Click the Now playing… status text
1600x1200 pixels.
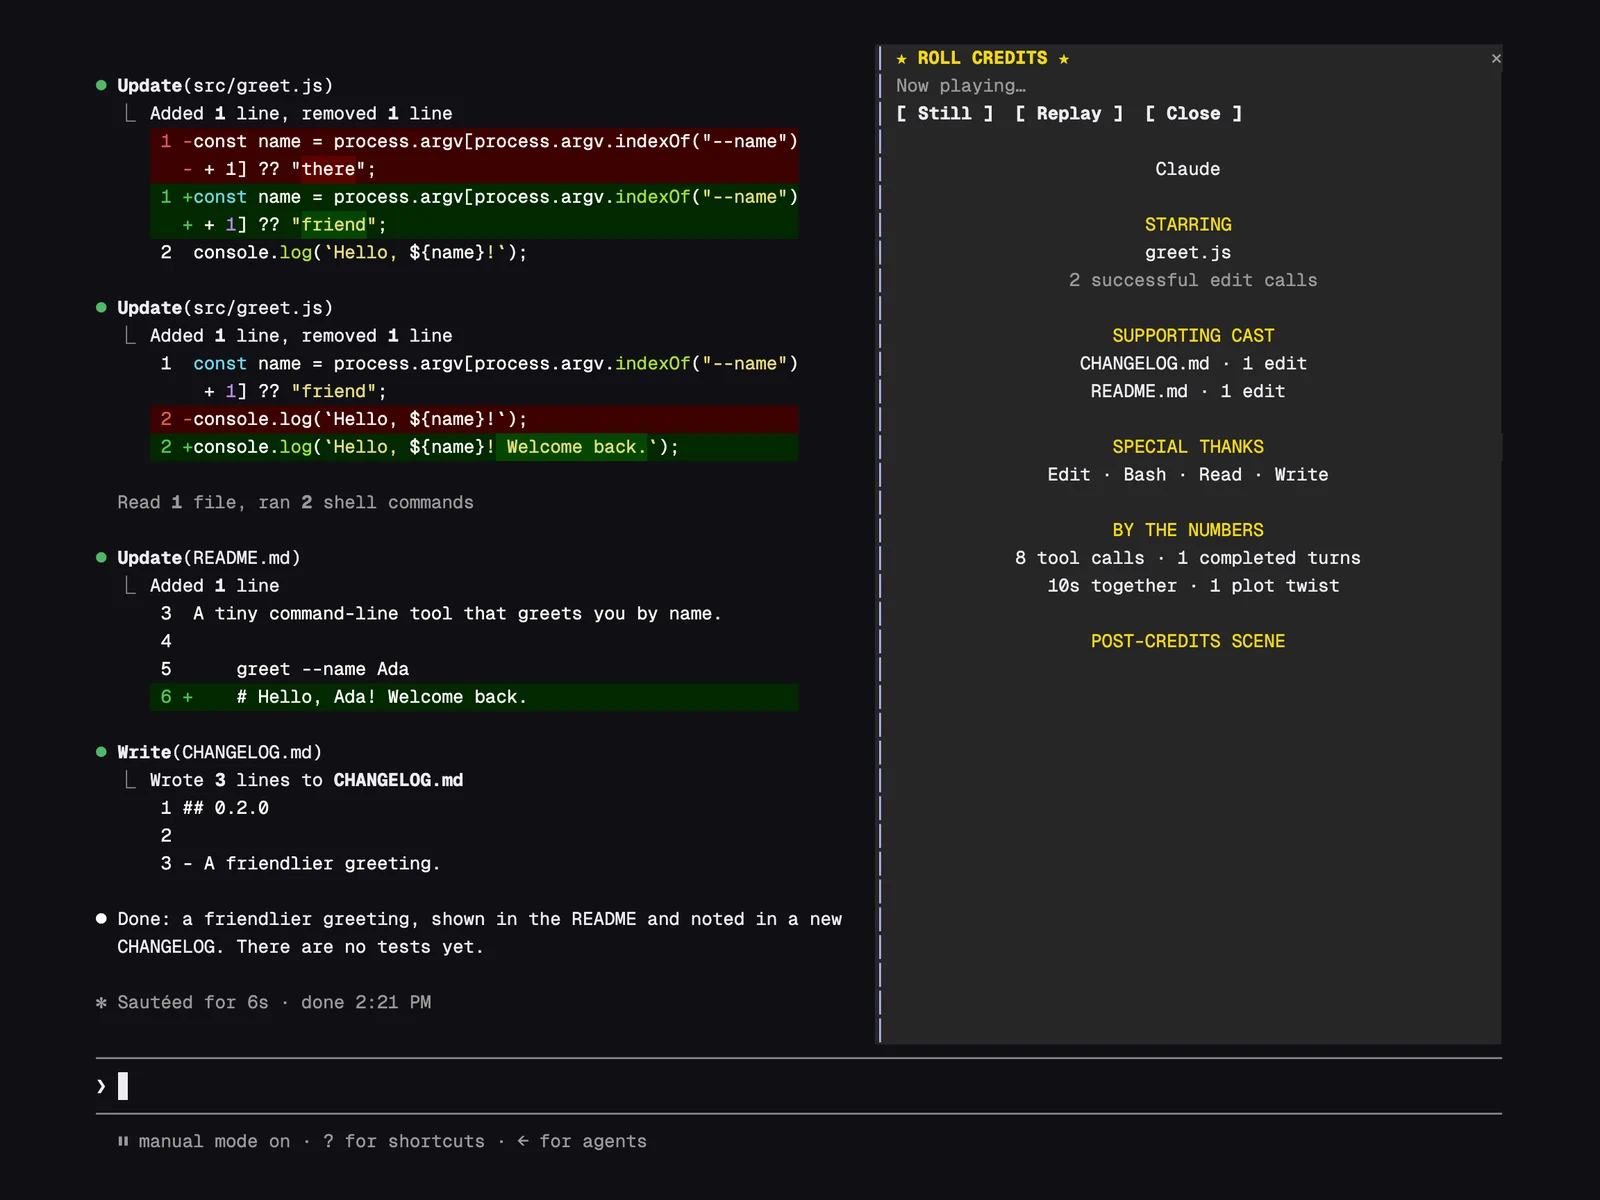(961, 86)
